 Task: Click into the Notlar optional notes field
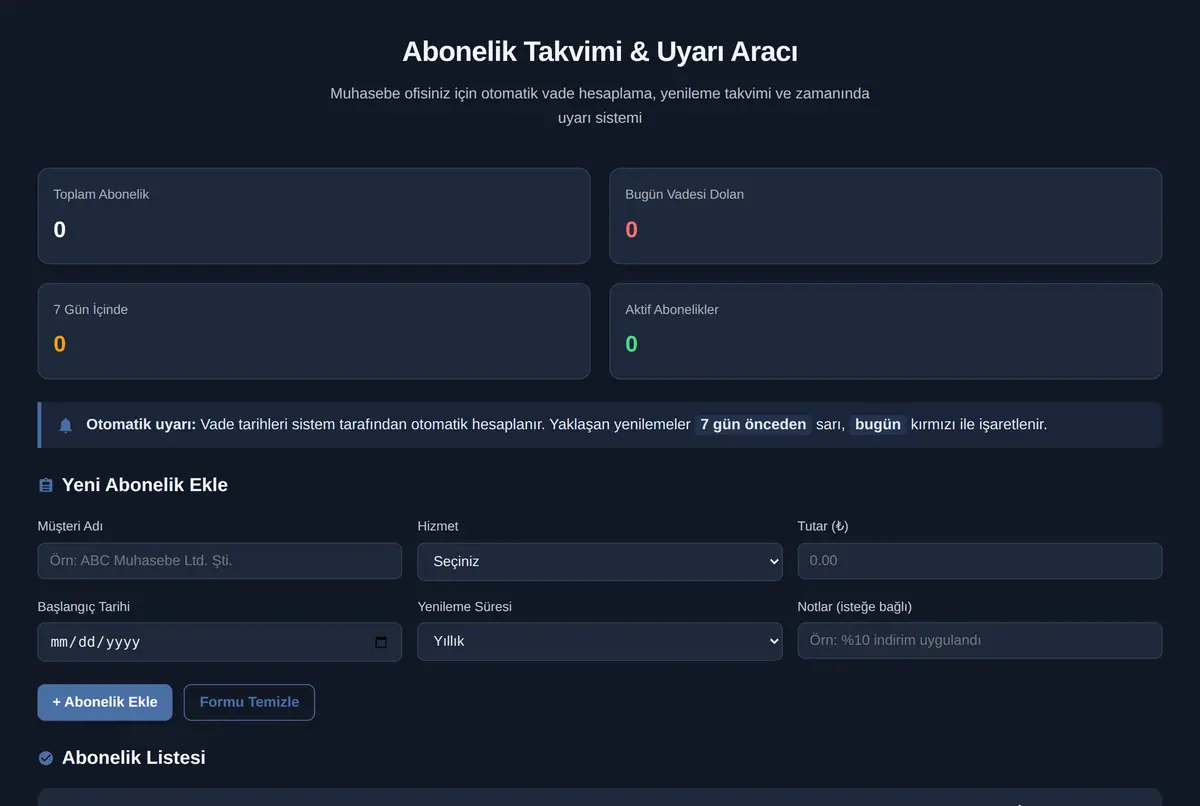pyautogui.click(x=980, y=641)
